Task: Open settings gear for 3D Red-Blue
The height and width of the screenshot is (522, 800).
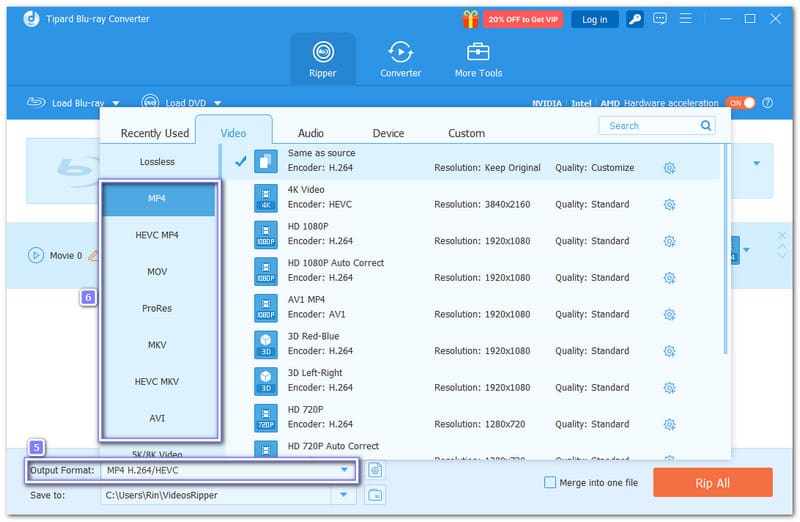Action: (669, 351)
